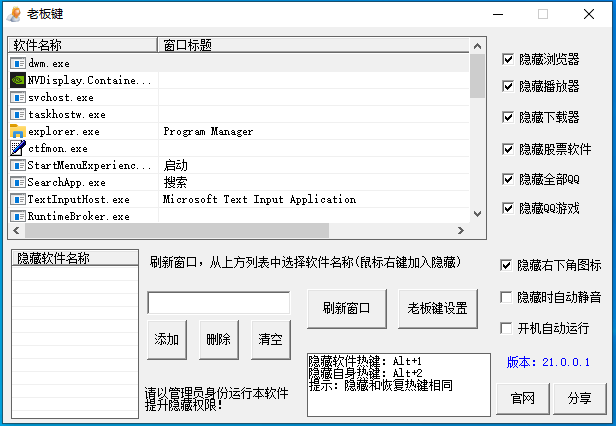Click the dwm.exe process icon
Image resolution: width=616 pixels, height=426 pixels.
pos(18,63)
